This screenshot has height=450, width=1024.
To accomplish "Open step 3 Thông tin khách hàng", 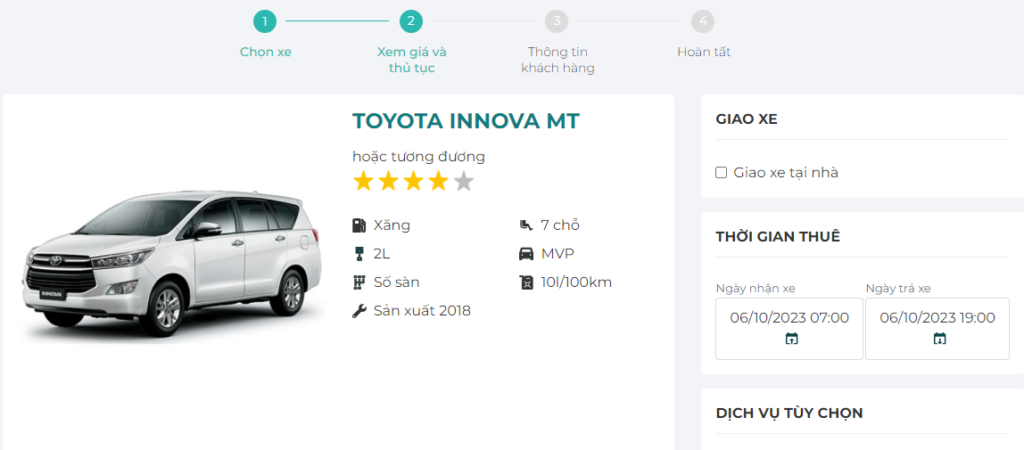I will [x=557, y=21].
